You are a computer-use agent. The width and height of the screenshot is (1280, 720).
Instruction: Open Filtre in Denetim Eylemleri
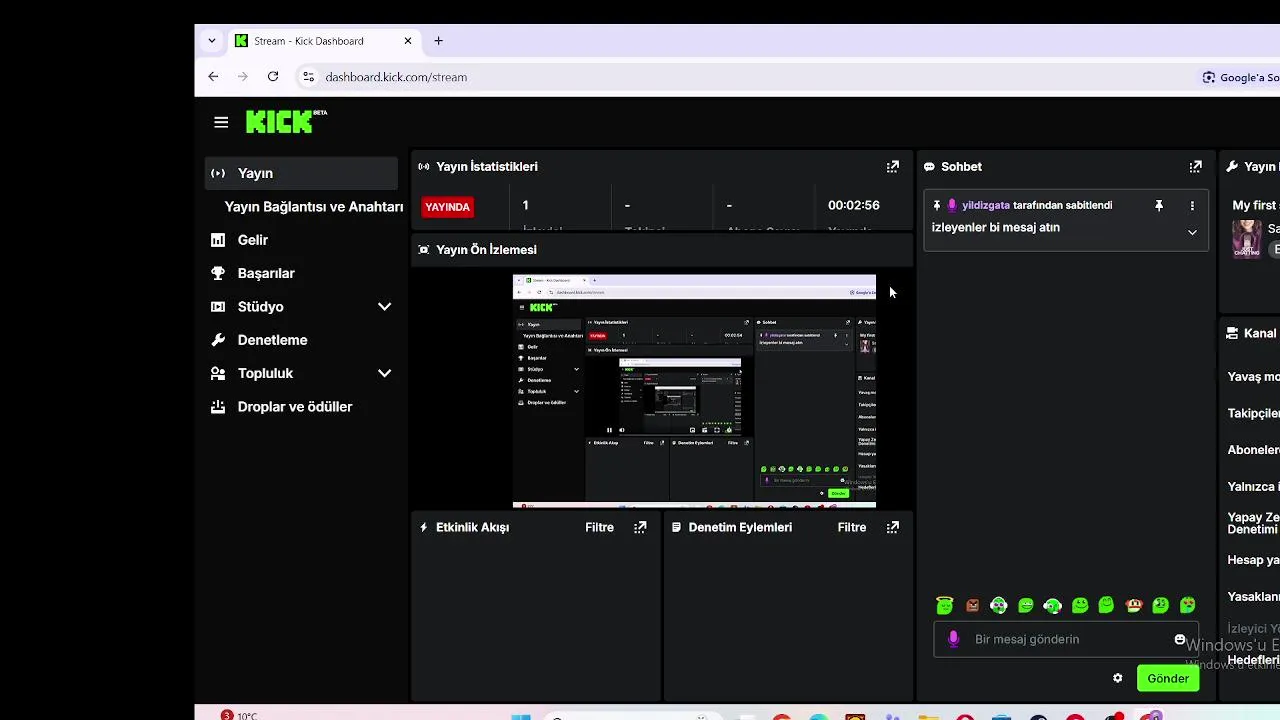pyautogui.click(x=852, y=527)
